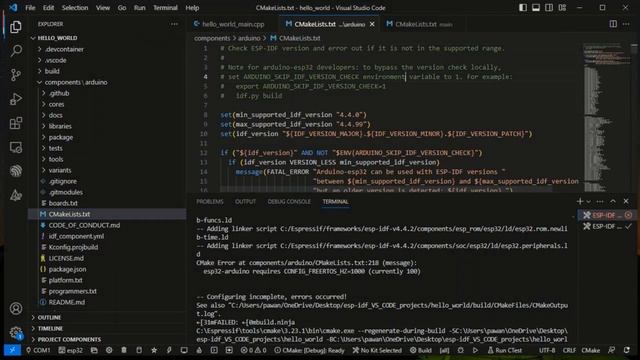
Task: Open the ESP-IDF Explorer icon in activity bar
Action: point(16,171)
